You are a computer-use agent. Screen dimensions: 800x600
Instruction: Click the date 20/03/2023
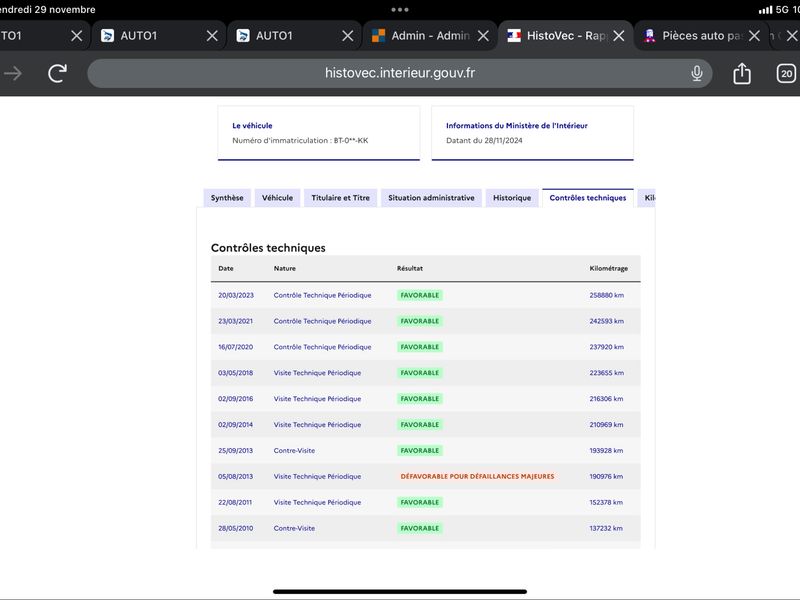click(x=236, y=295)
